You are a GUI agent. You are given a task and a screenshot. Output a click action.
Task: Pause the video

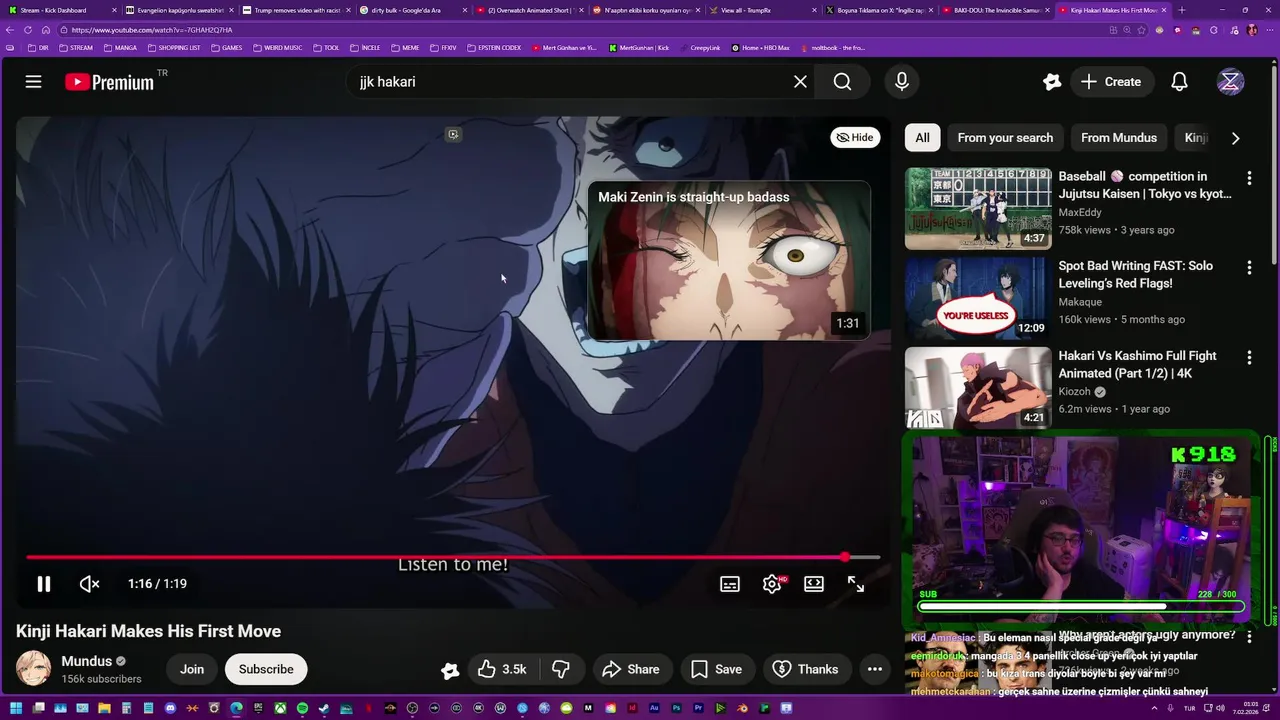[x=44, y=584]
